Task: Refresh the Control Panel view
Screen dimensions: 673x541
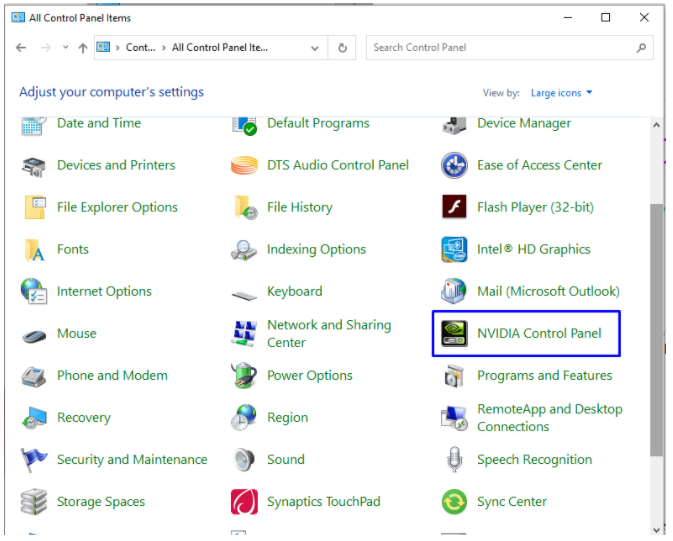Action: coord(342,48)
